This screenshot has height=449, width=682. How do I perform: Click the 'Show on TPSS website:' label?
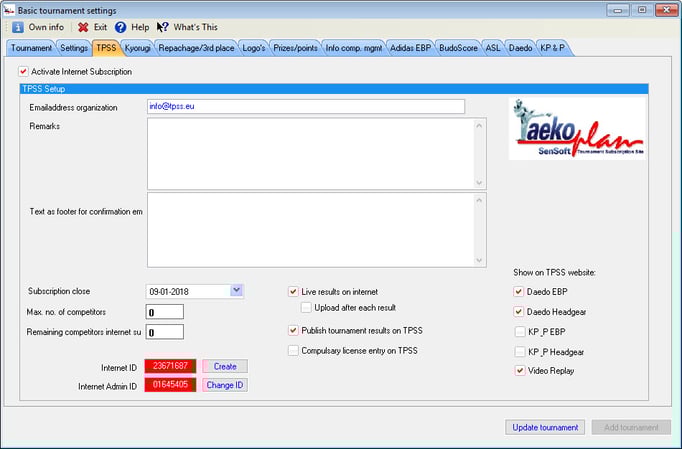(x=554, y=272)
